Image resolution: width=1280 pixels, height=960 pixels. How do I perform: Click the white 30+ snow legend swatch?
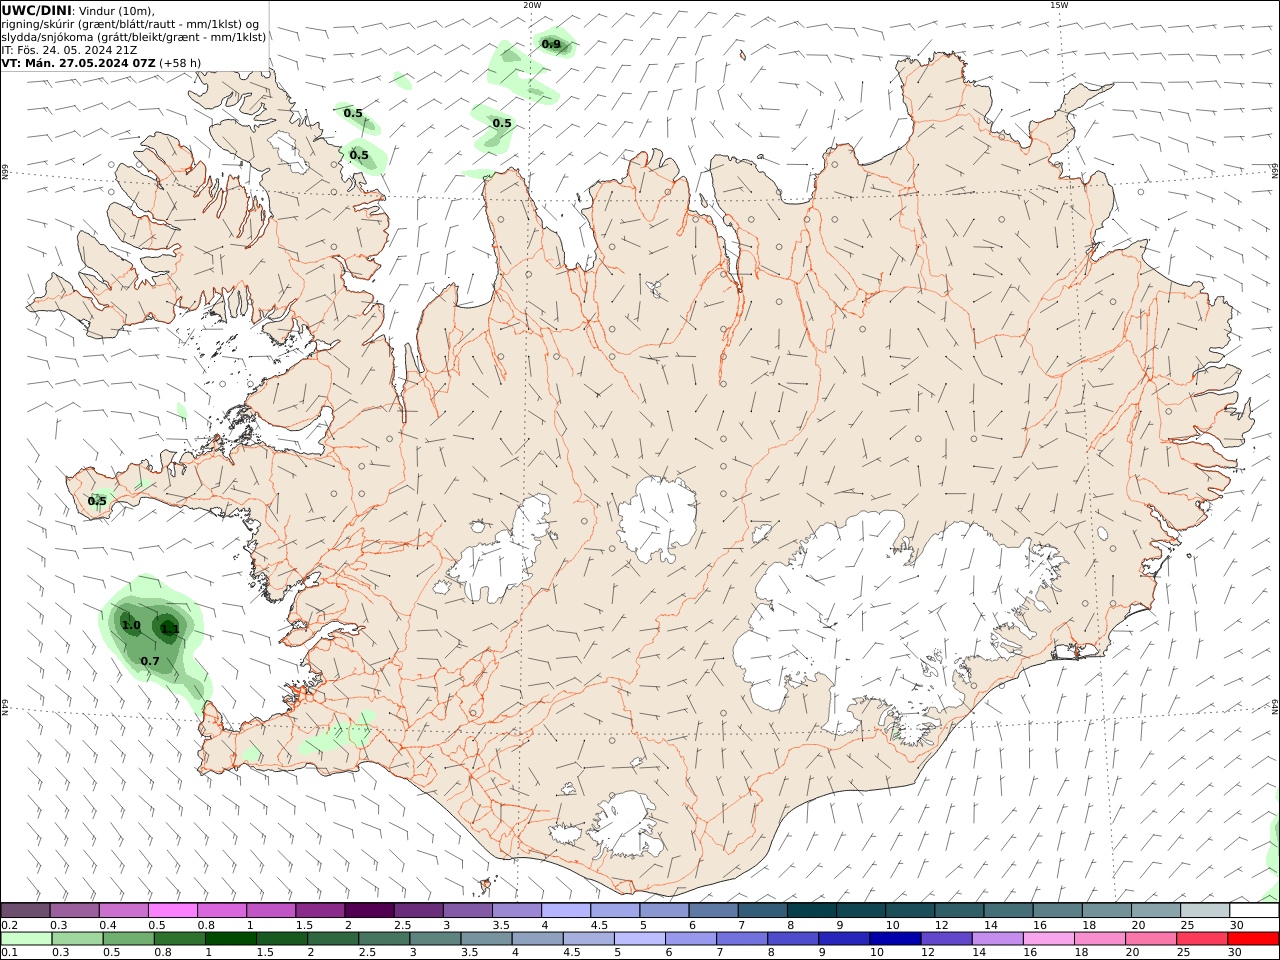pyautogui.click(x=1254, y=910)
